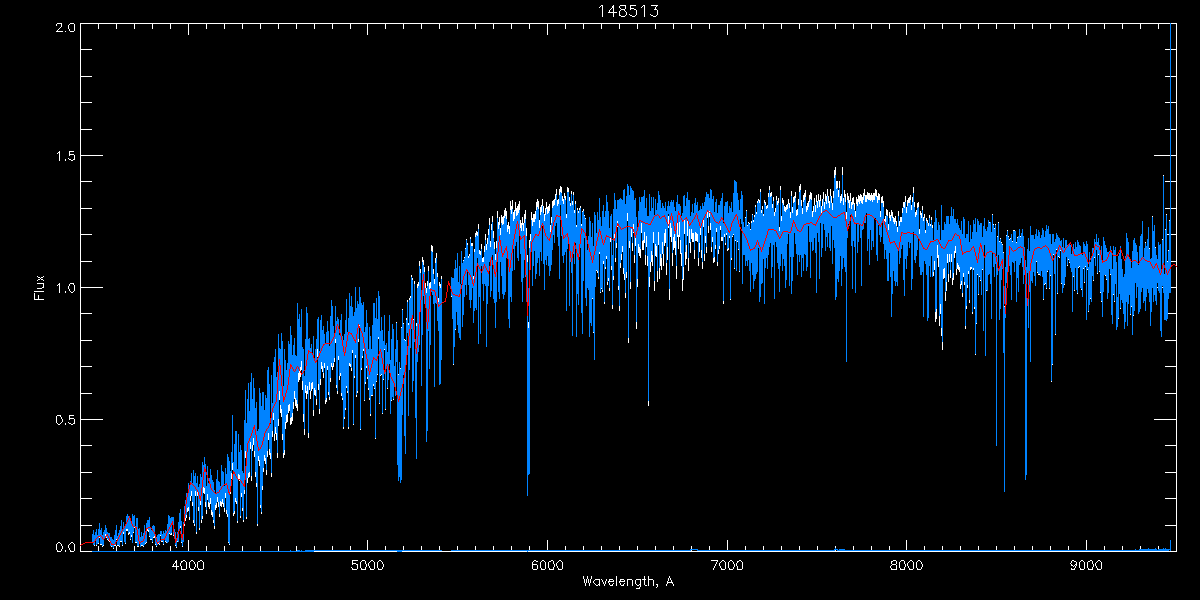Click the deep absorption line bottom near 8540
Viewport: 1200px width, 600px height.
1004,488
